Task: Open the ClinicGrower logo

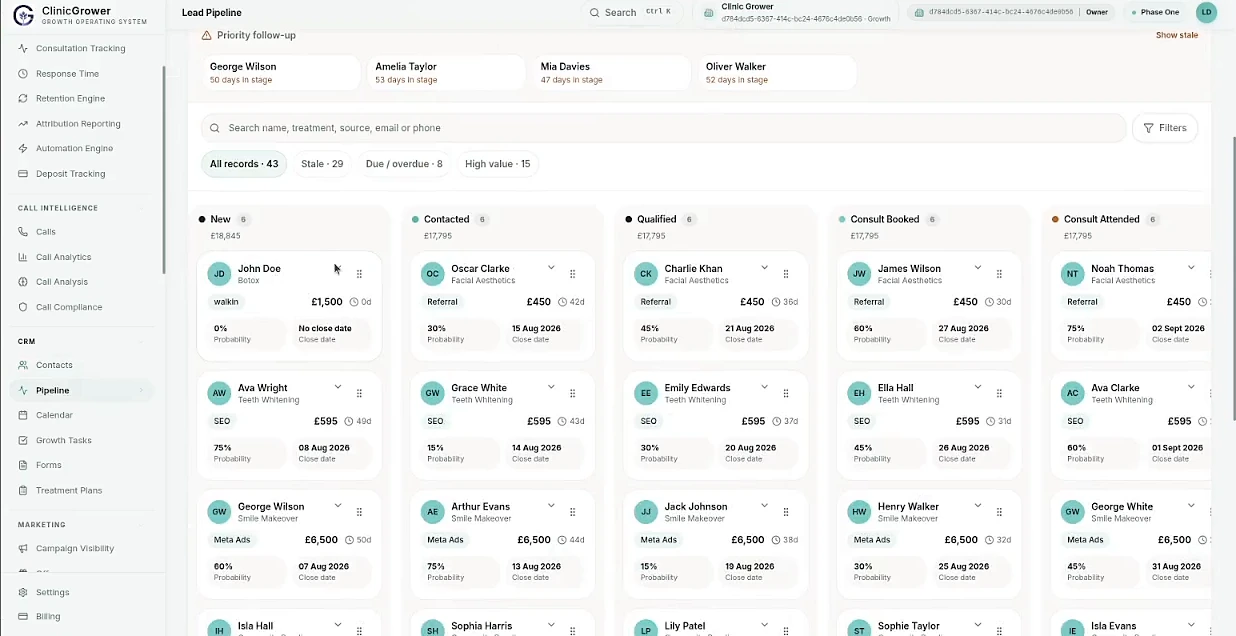Action: click(23, 13)
